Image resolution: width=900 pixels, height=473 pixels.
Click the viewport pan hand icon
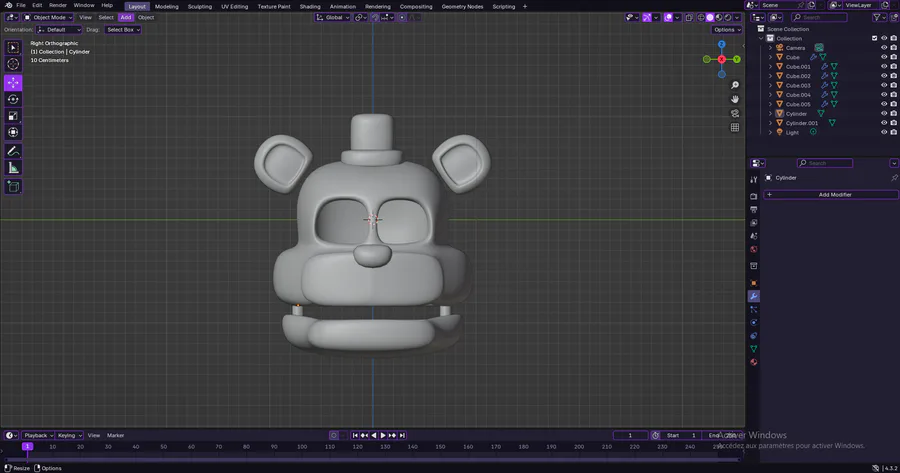tap(735, 99)
